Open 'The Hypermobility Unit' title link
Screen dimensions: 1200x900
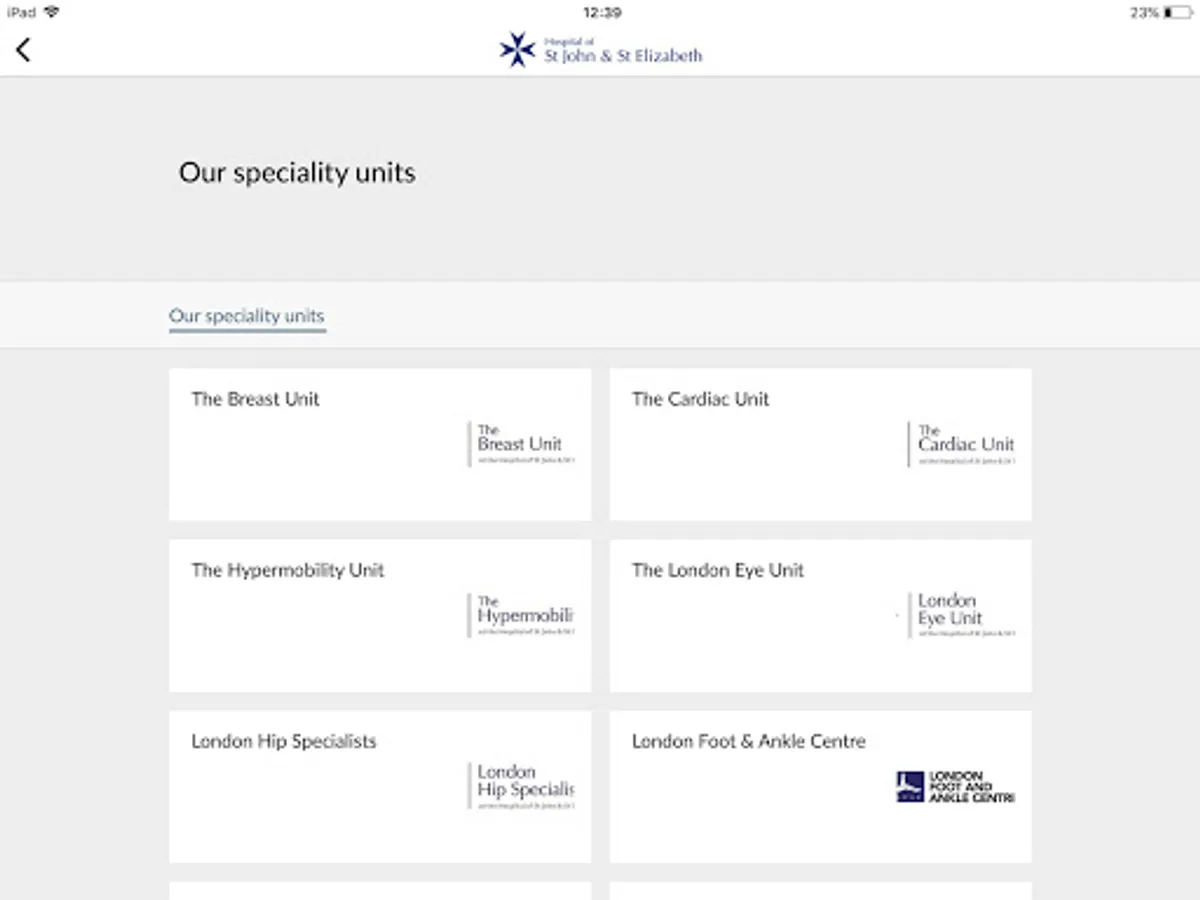pyautogui.click(x=288, y=570)
